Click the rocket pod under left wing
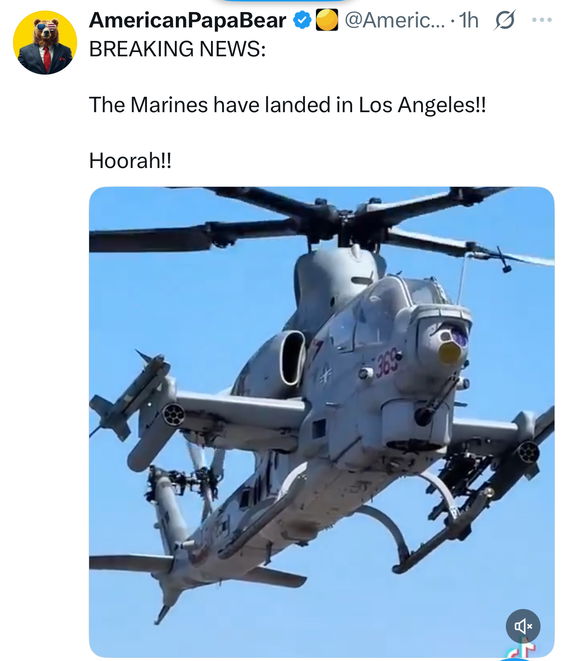 (173, 414)
